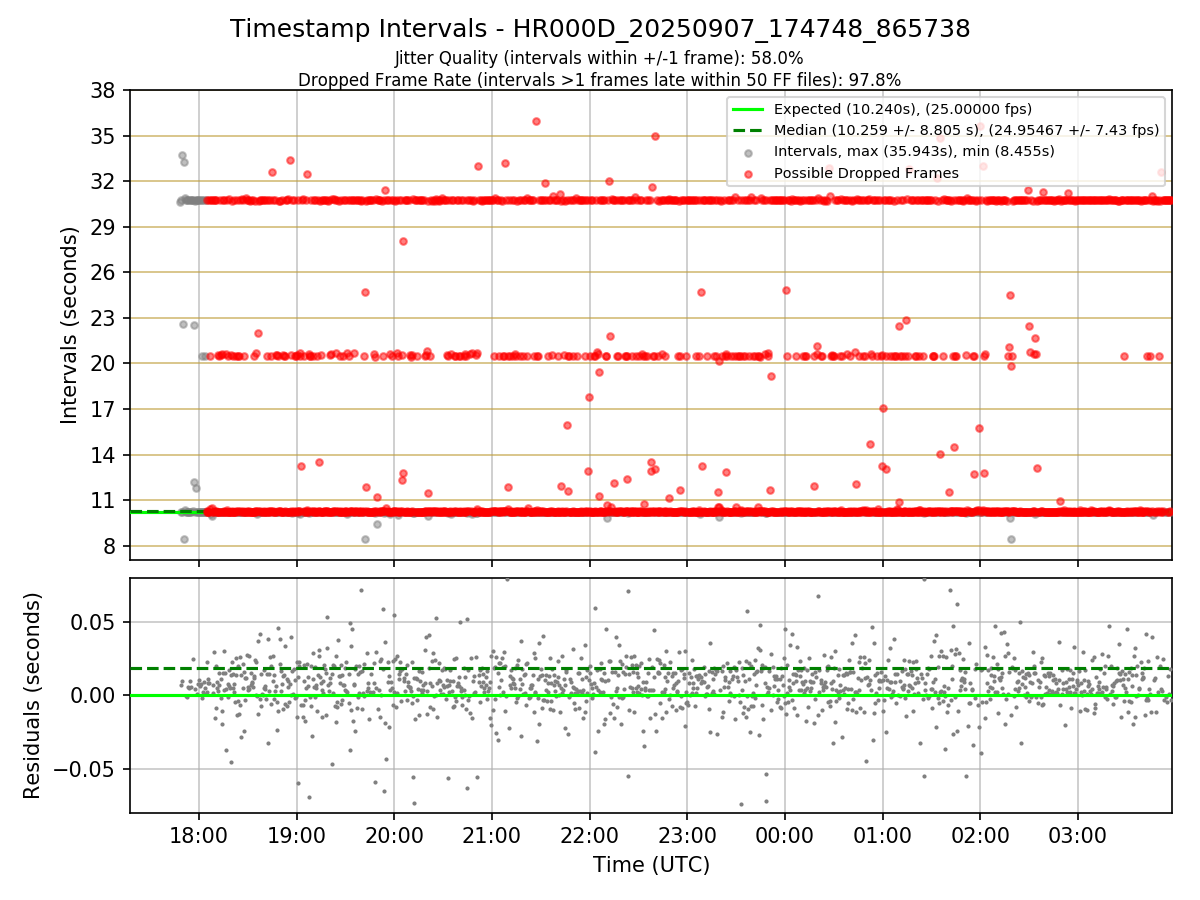Click the 'Median (10.259 +/- 8.805 s)' legend entry

tap(967, 130)
